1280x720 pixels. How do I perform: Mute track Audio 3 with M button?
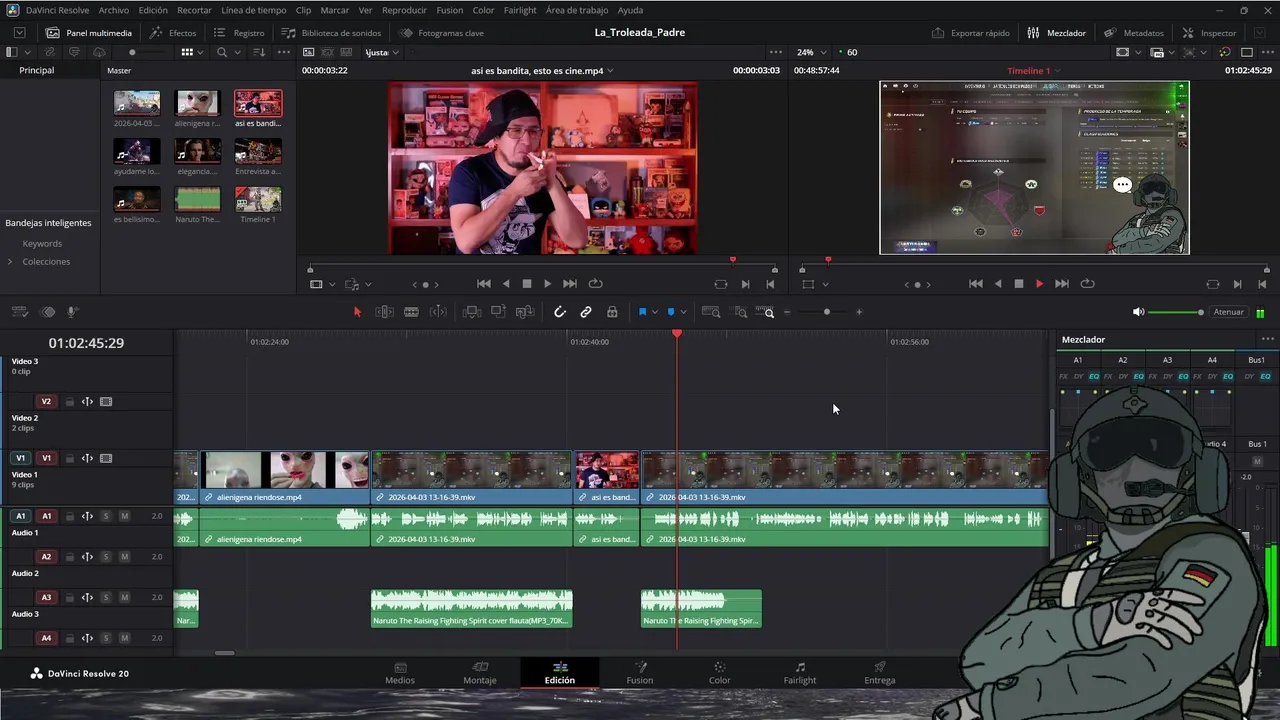pyautogui.click(x=124, y=597)
